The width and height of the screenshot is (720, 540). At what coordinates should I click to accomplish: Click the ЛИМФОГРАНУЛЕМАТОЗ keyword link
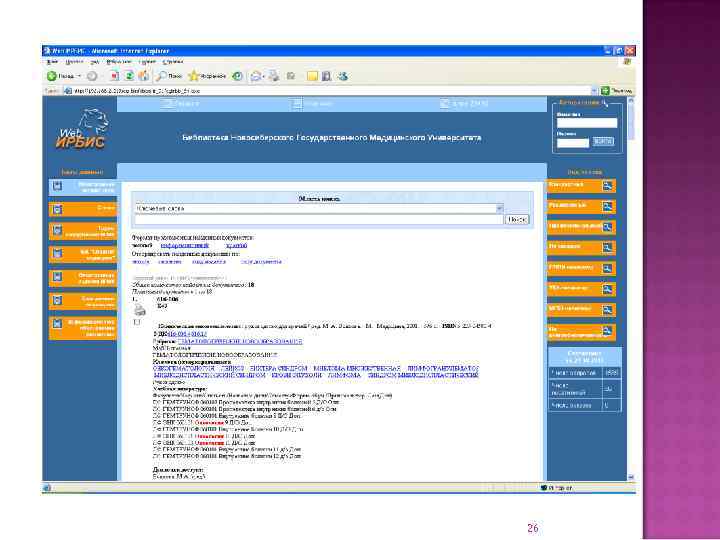442,368
